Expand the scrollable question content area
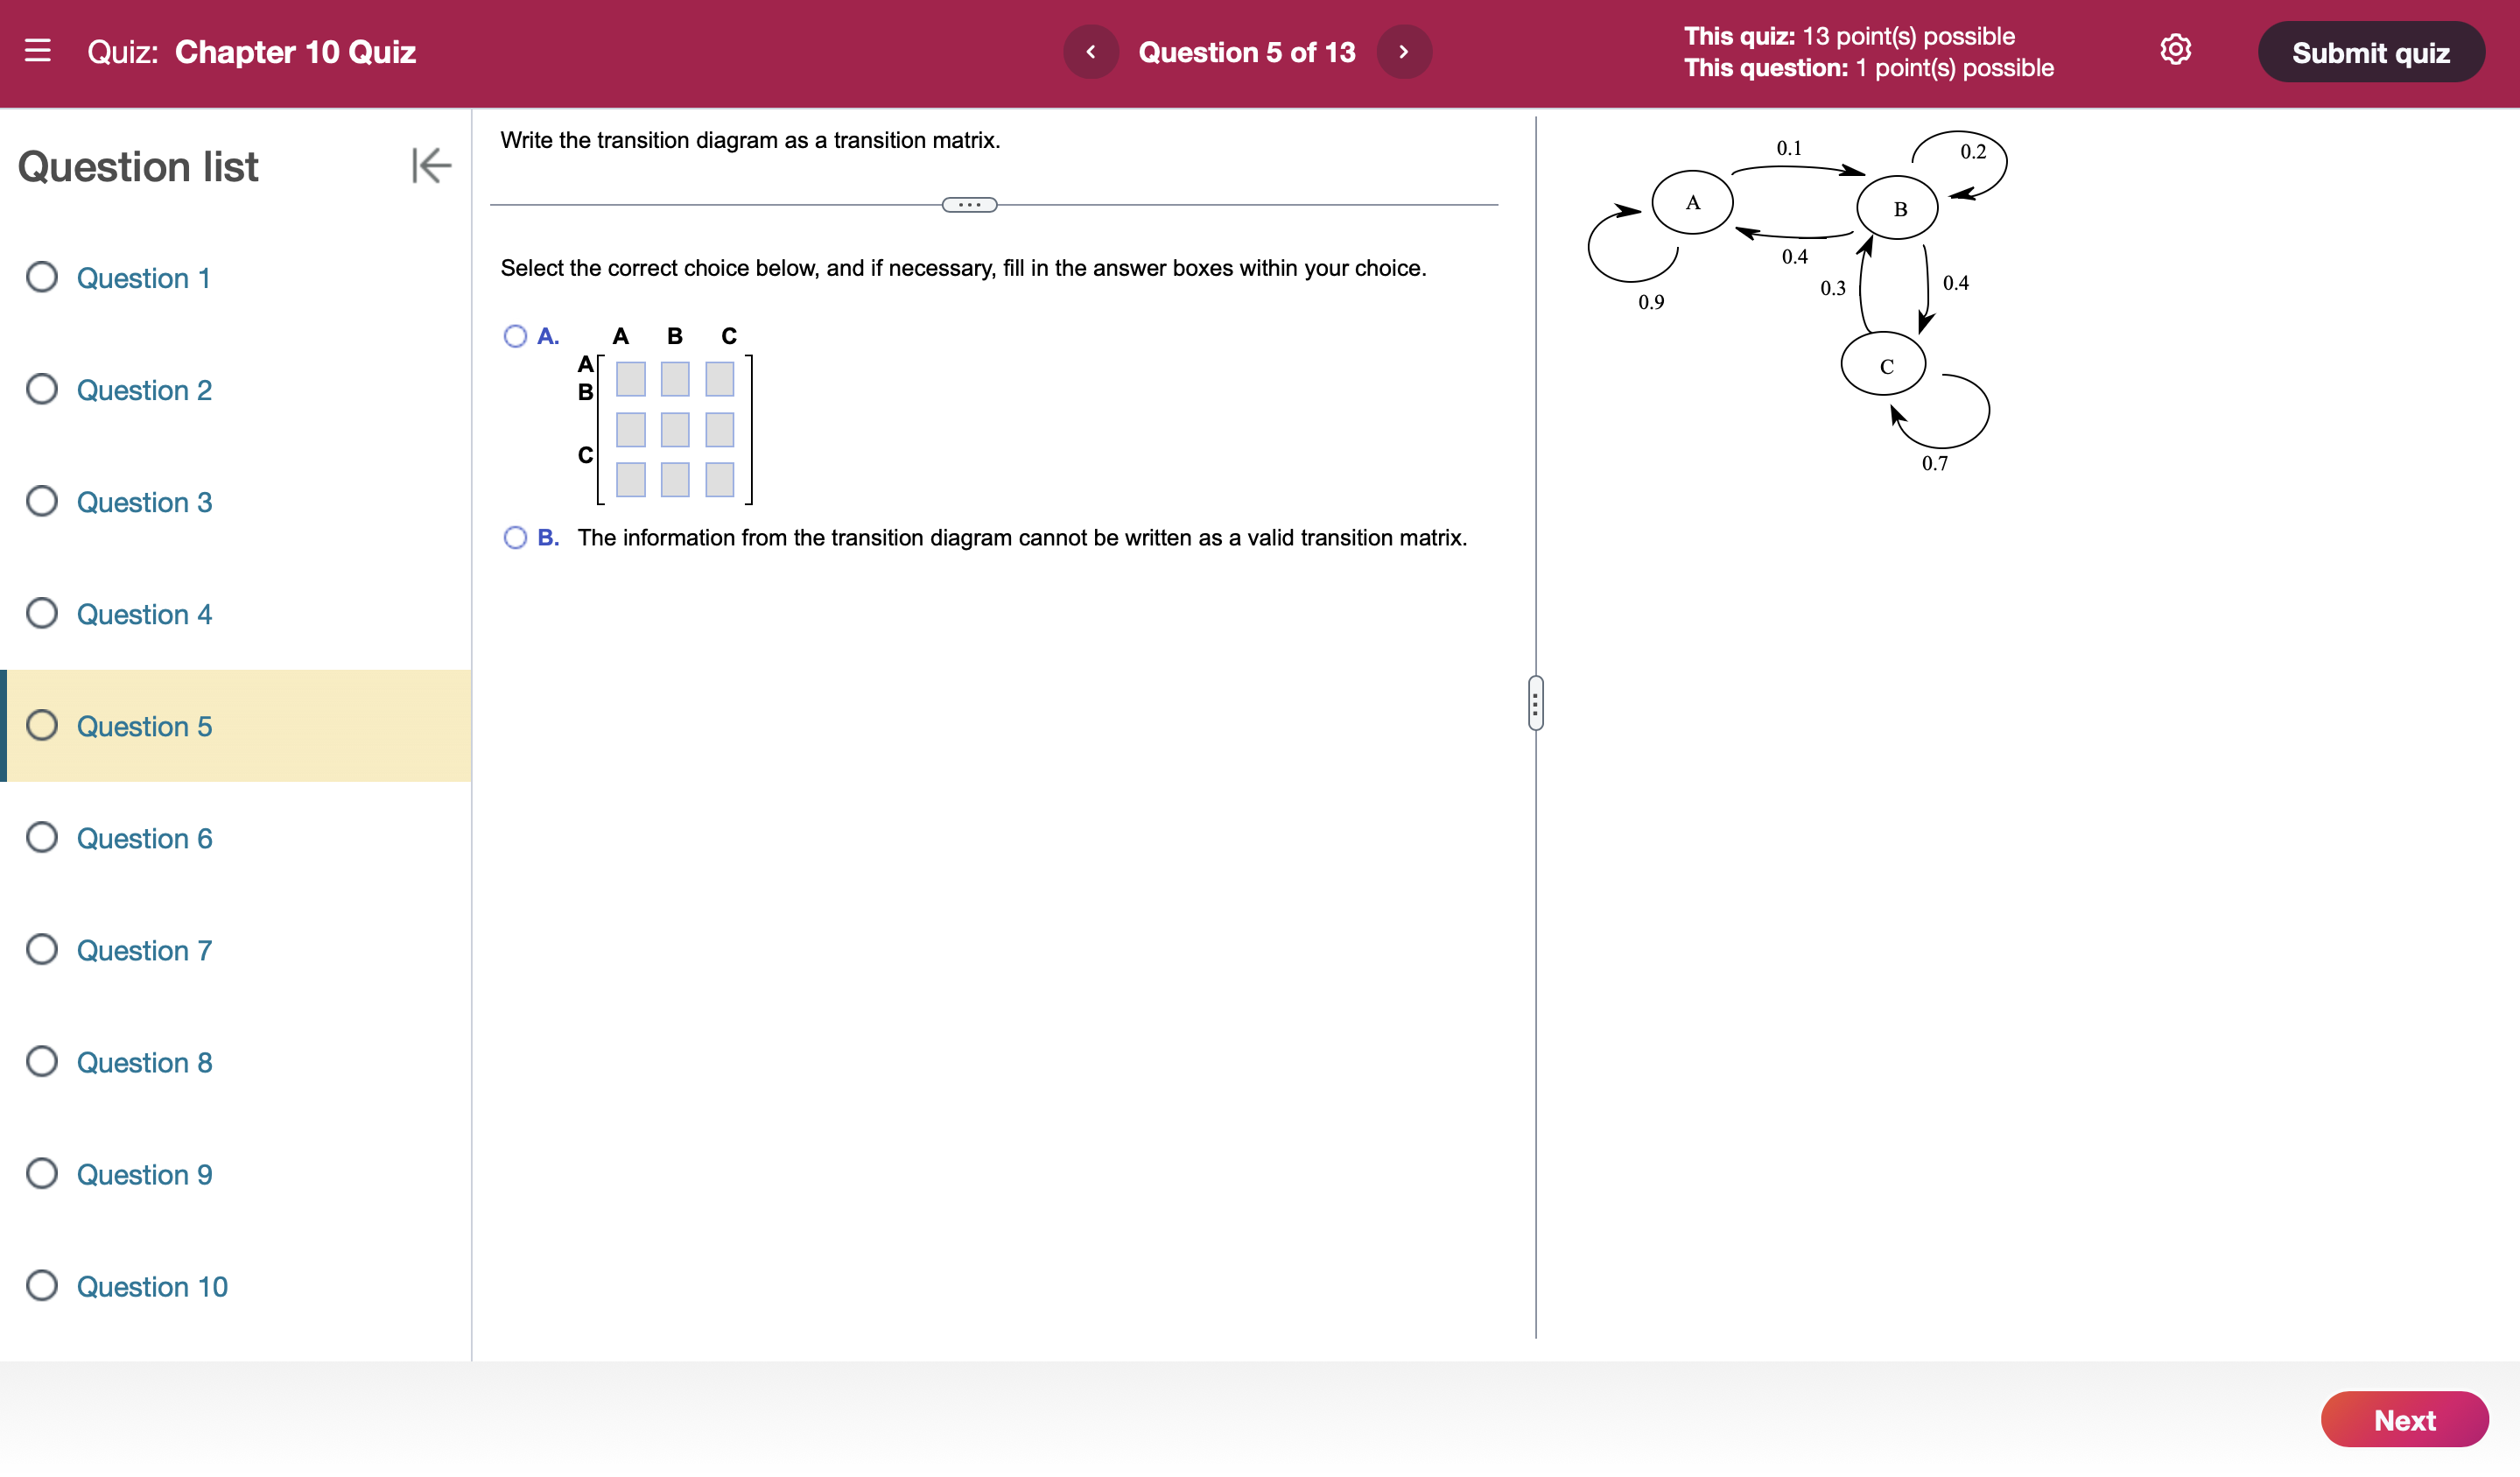 [x=970, y=206]
